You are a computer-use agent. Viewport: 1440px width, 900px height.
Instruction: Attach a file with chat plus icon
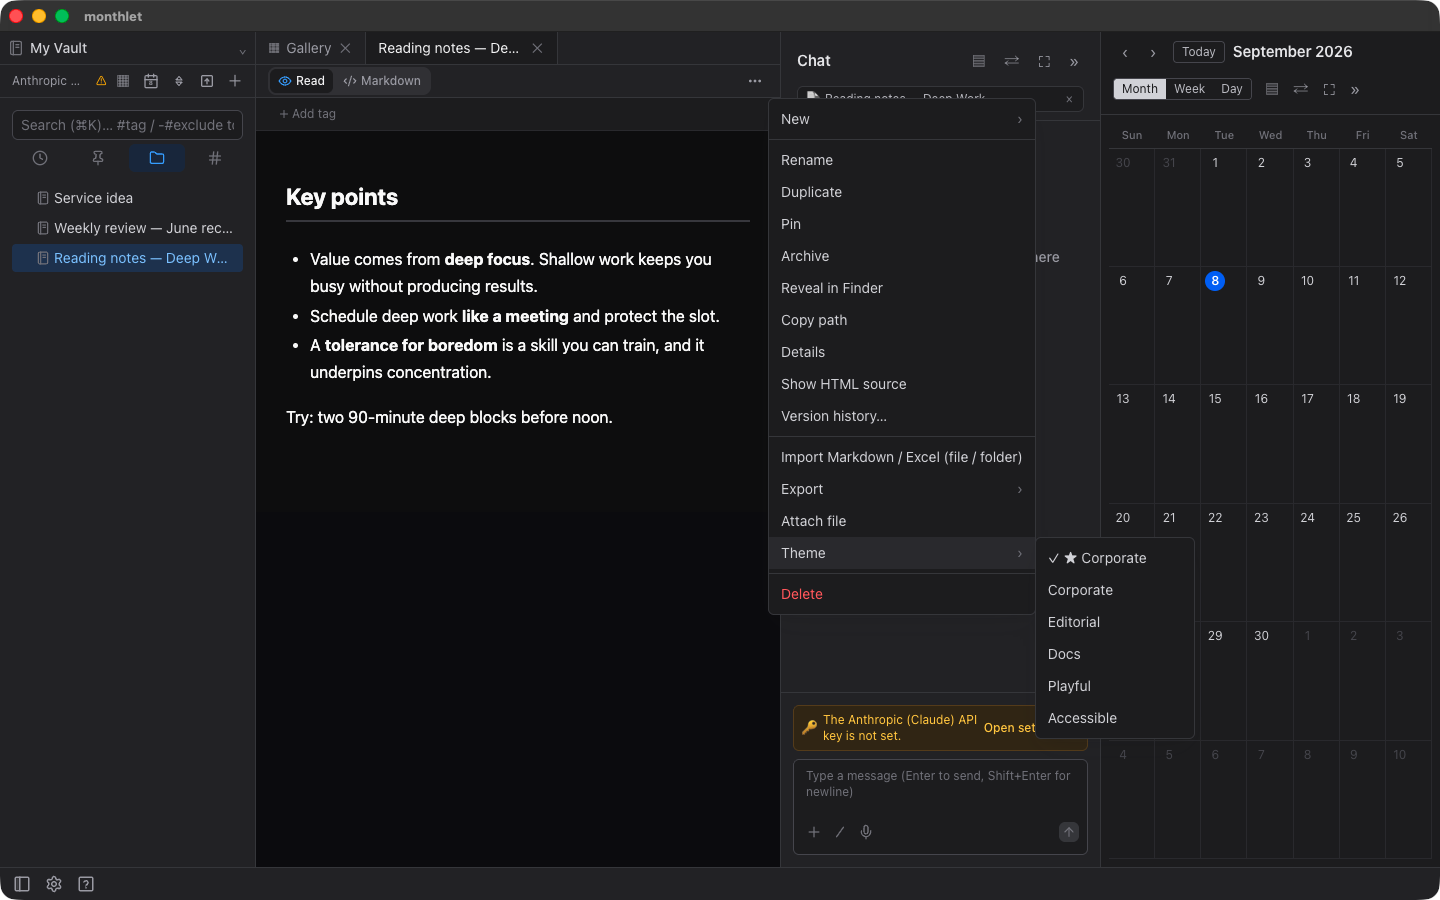click(x=814, y=832)
